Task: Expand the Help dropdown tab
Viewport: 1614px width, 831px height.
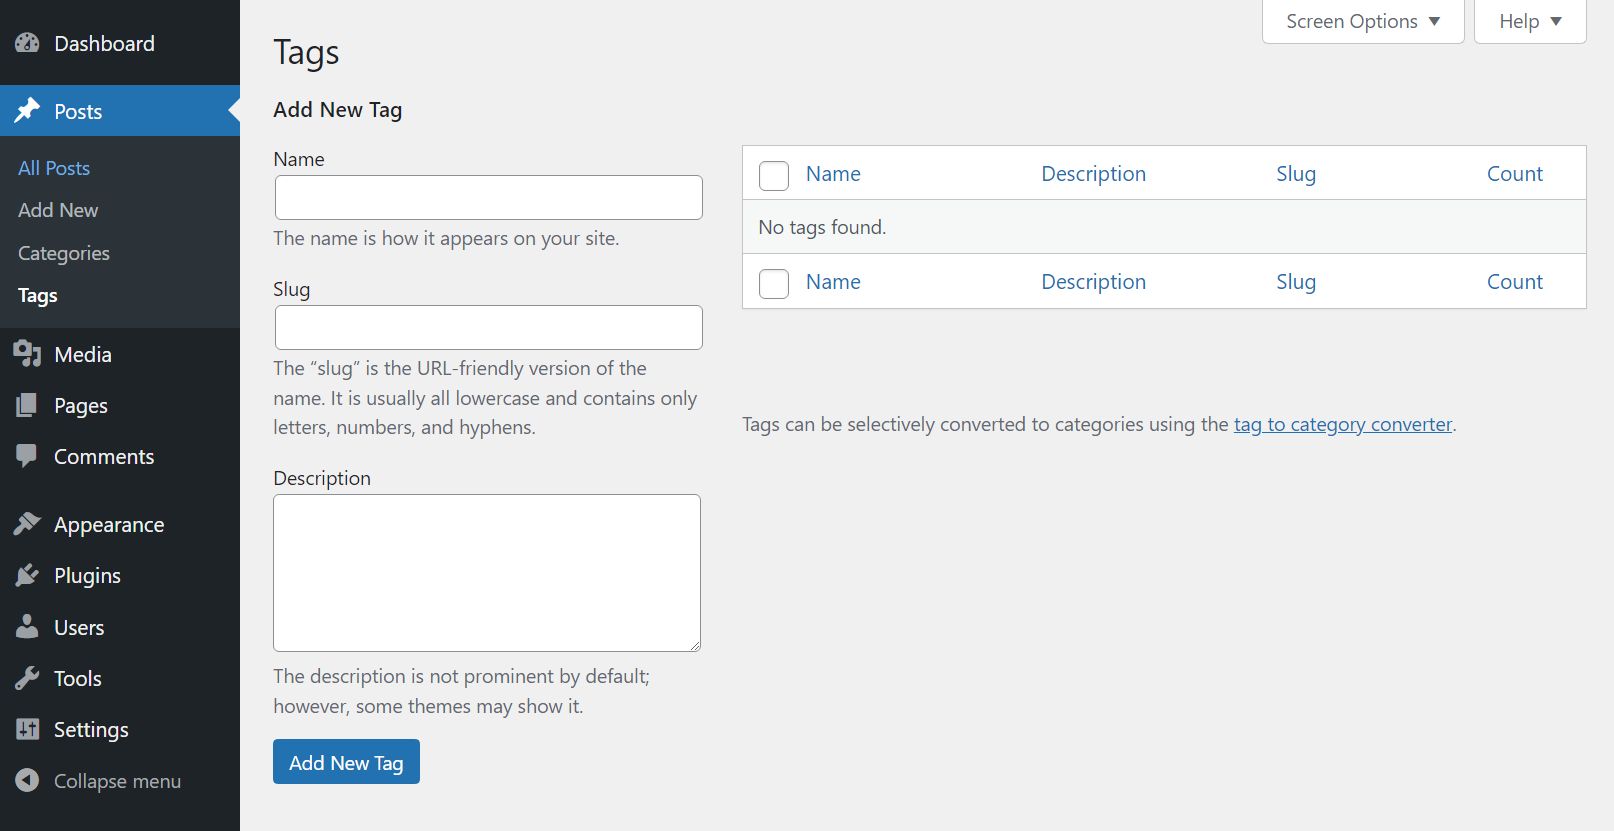Action: coord(1530,21)
